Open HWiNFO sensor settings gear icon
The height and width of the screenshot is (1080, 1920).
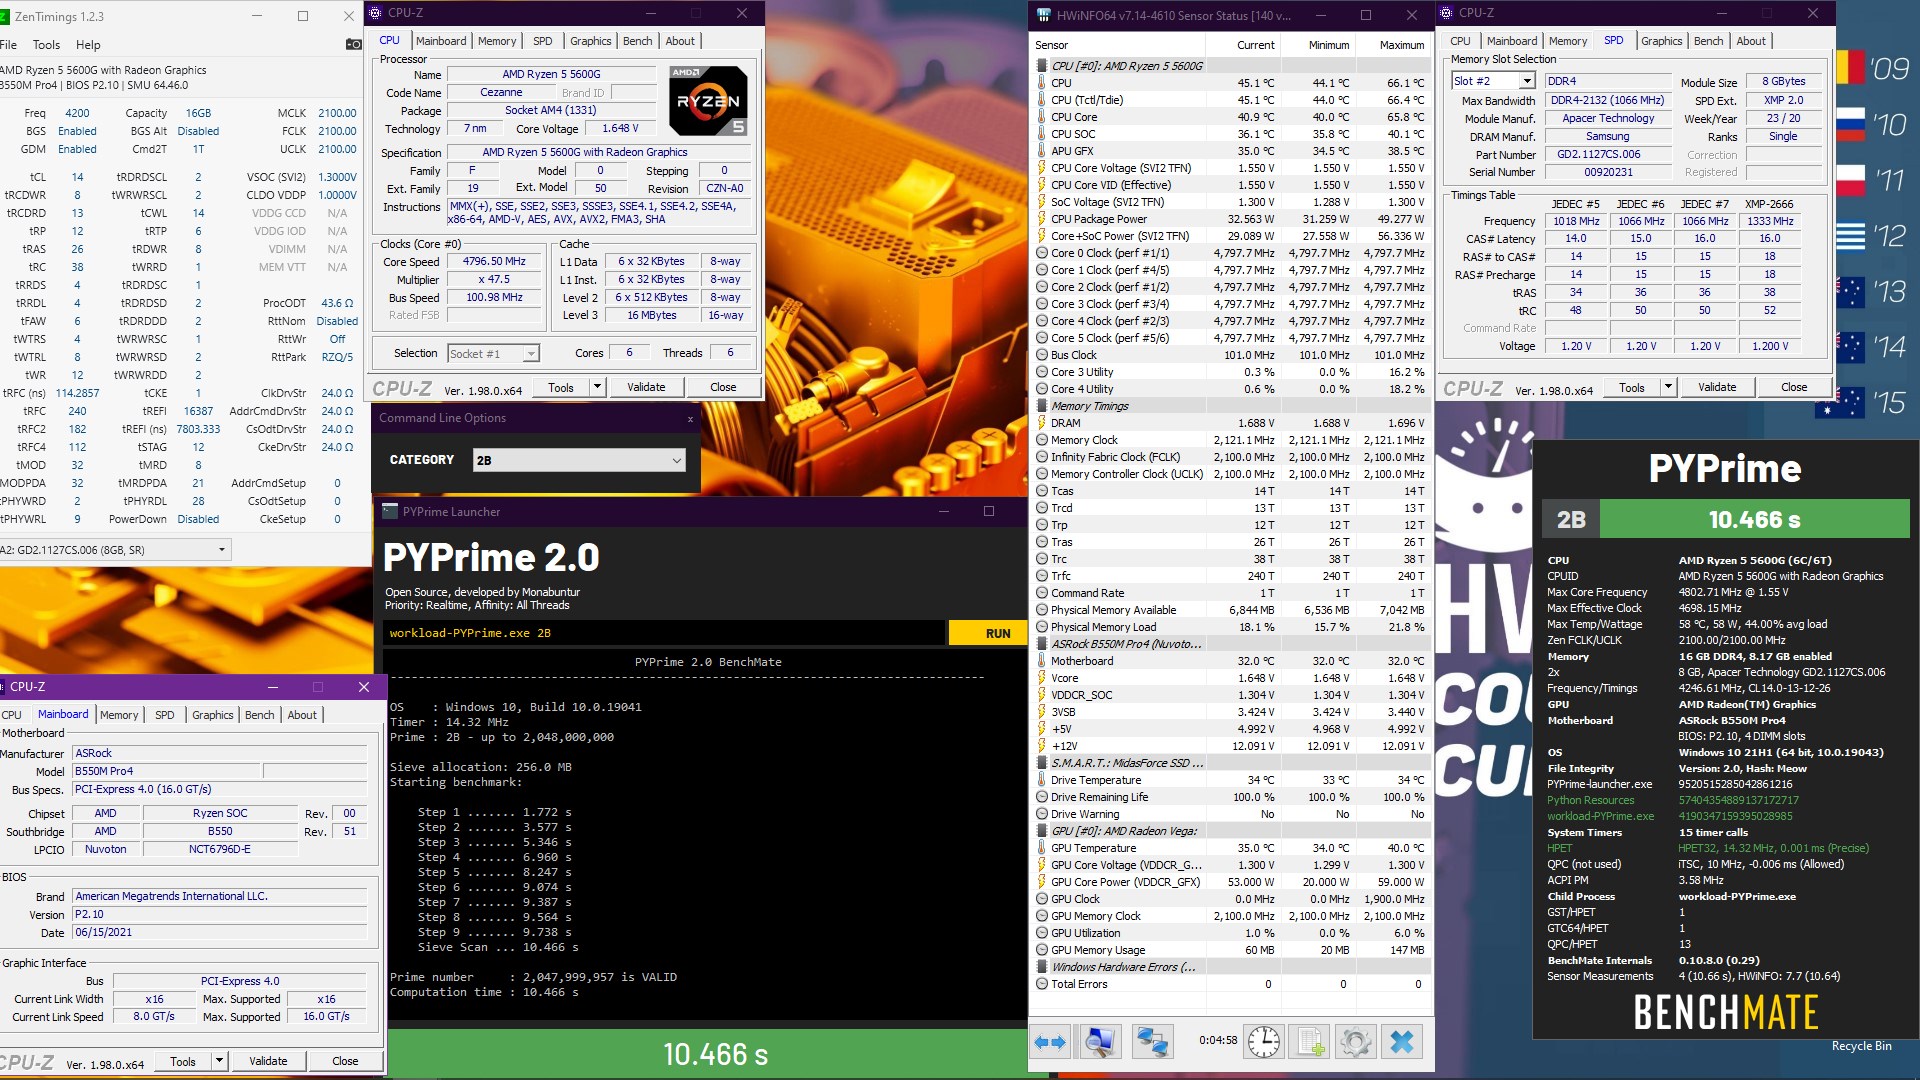[x=1356, y=1042]
